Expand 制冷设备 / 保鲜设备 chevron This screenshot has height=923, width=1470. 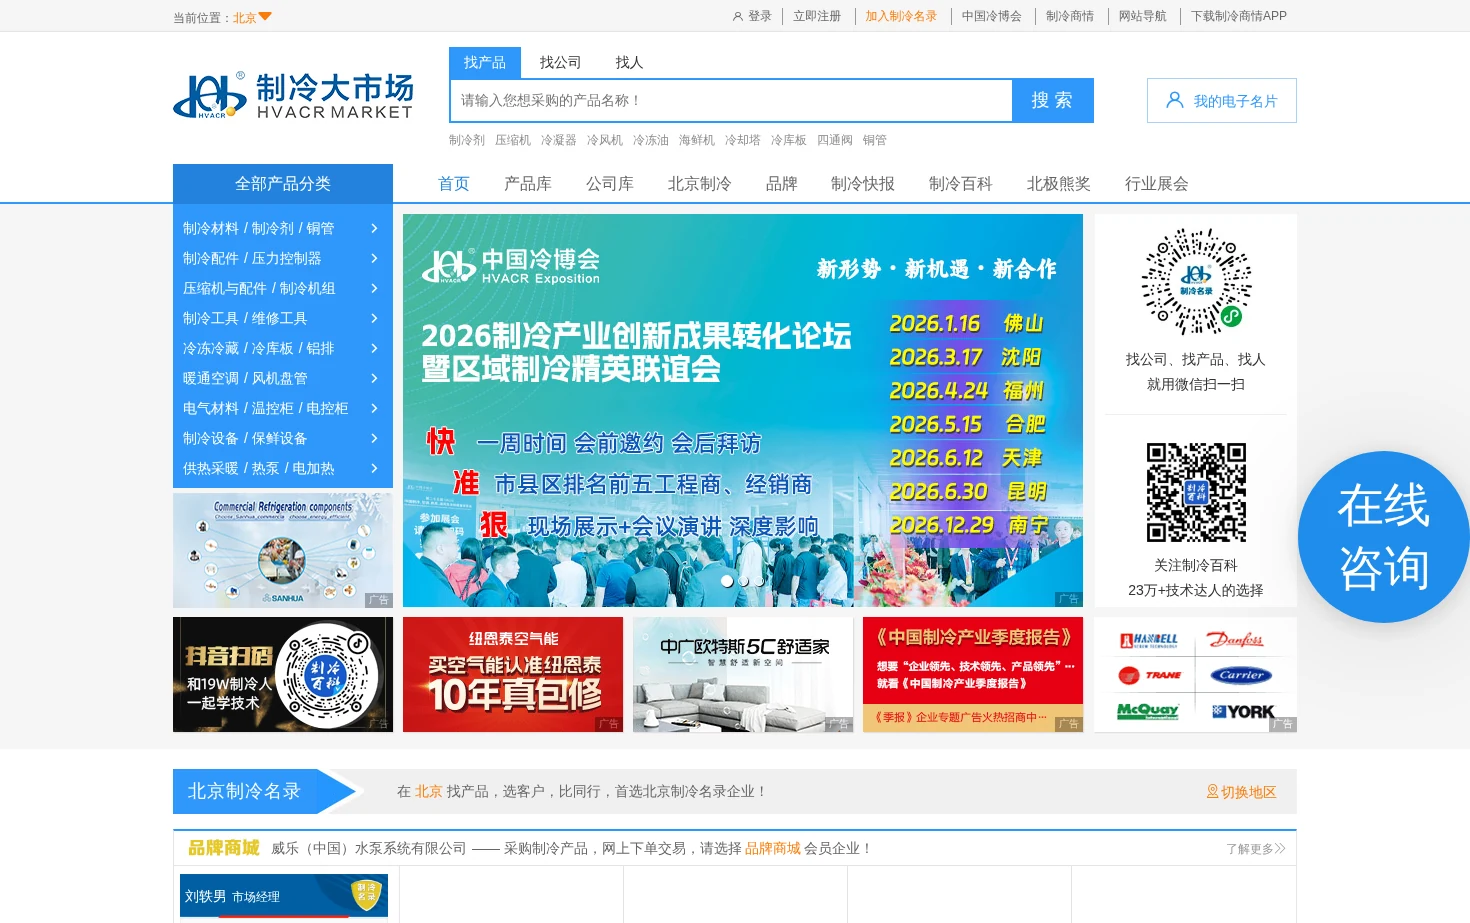click(374, 438)
